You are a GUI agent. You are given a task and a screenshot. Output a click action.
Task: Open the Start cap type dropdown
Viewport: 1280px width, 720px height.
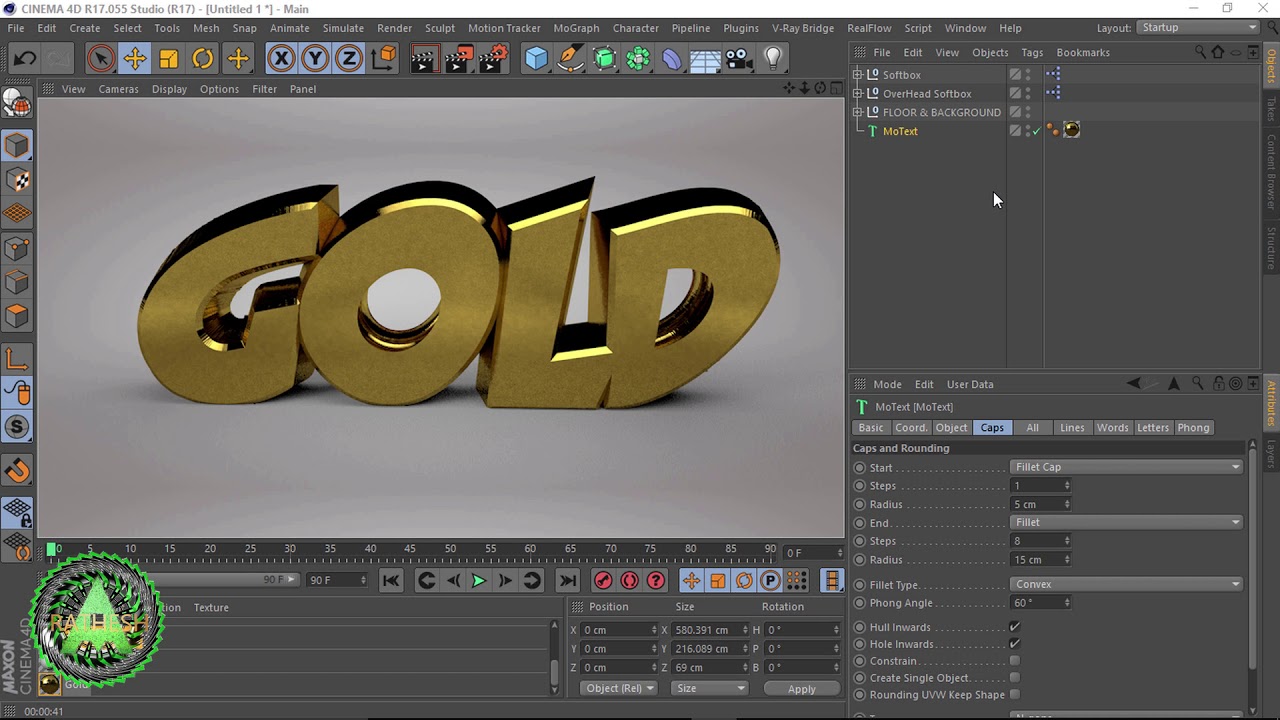[1126, 467]
